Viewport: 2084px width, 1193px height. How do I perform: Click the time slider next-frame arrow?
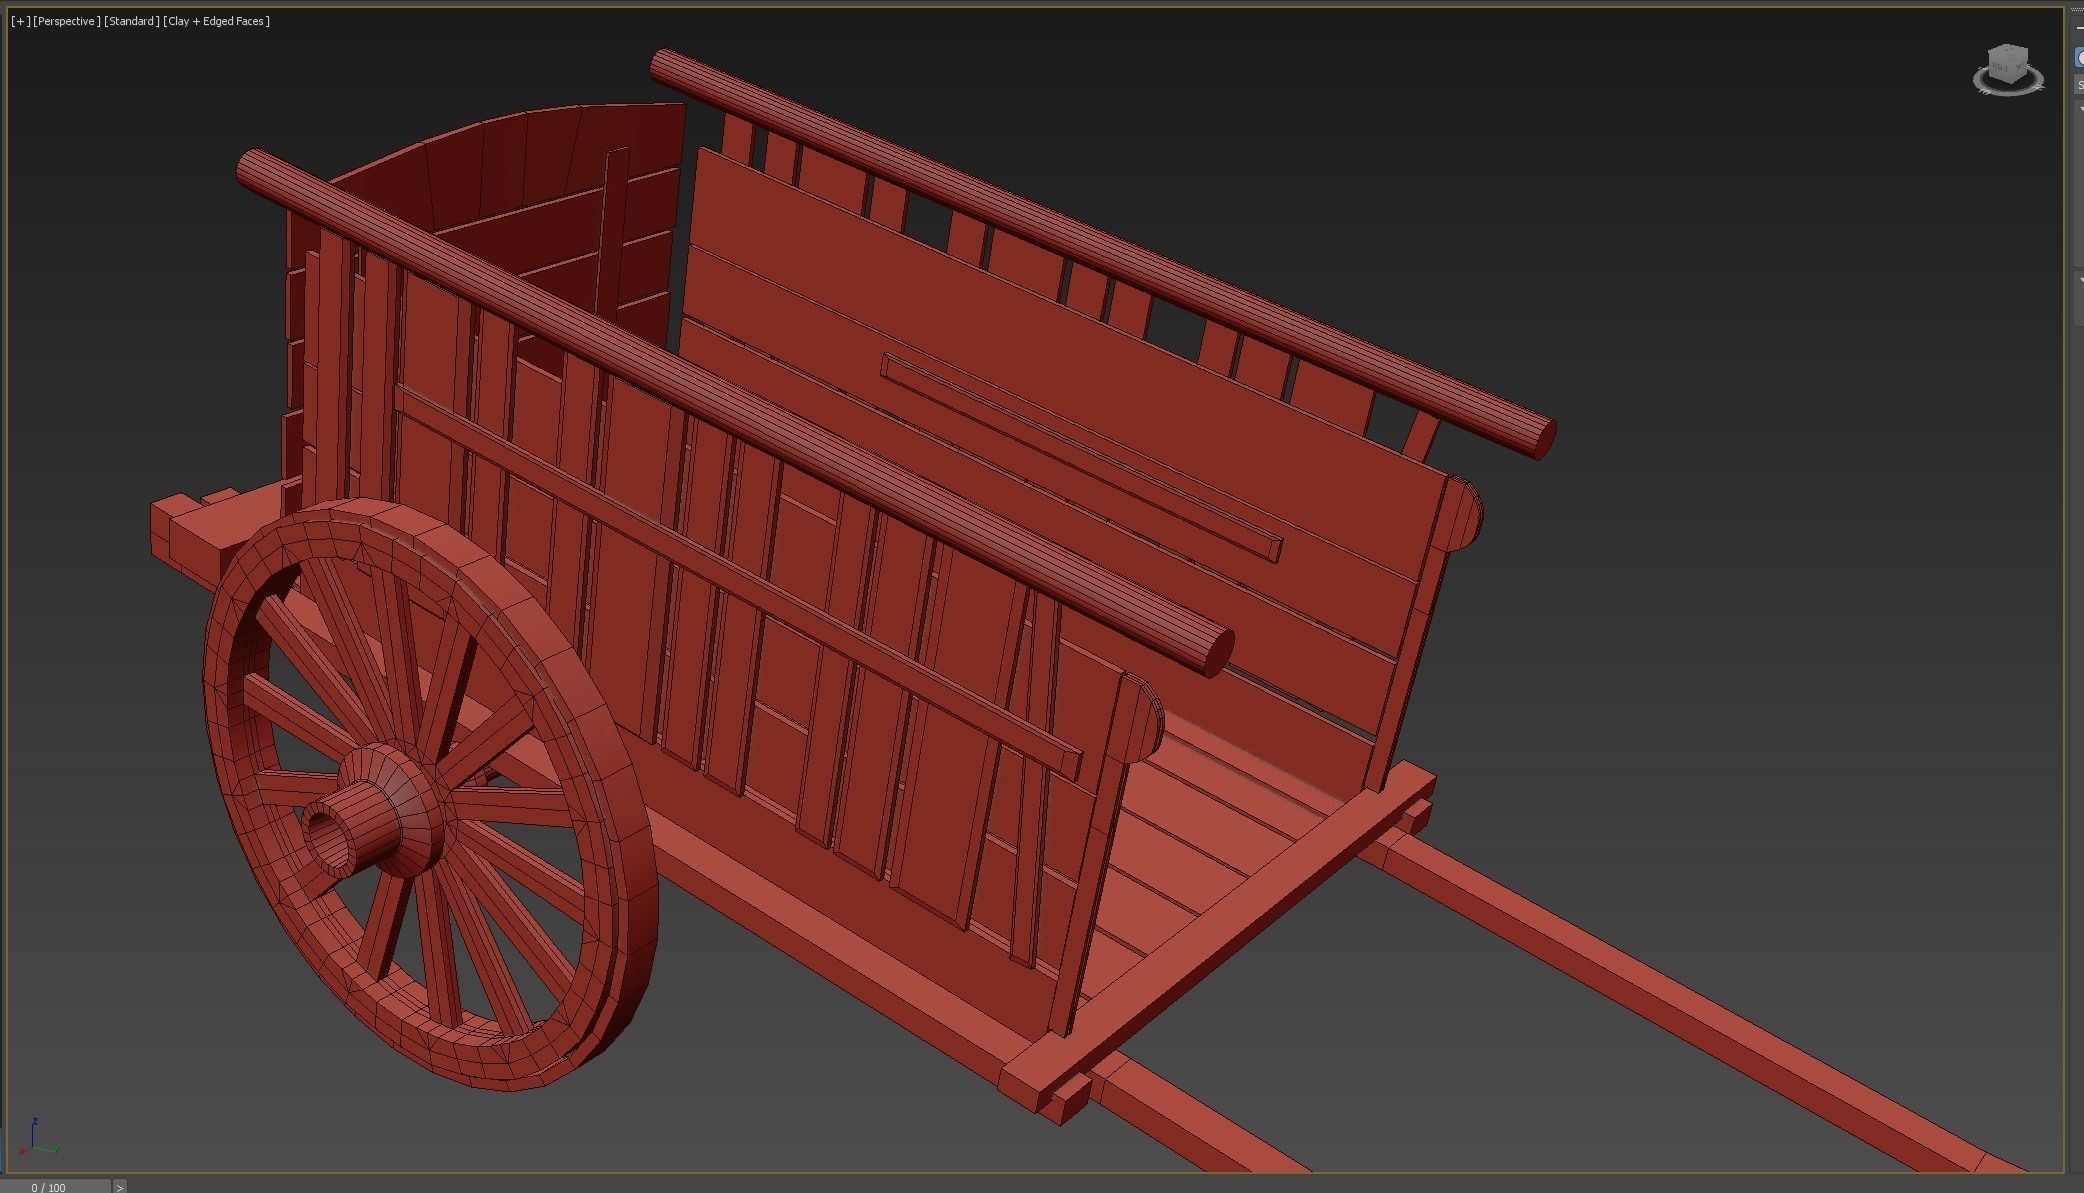(x=120, y=1187)
